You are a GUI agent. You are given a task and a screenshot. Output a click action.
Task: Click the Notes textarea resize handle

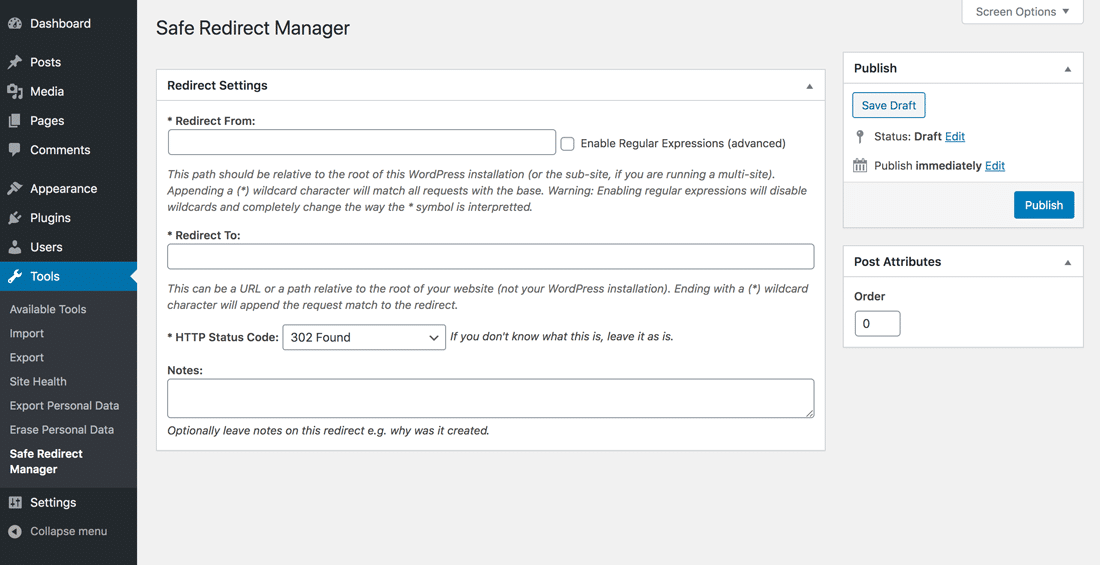(810, 413)
